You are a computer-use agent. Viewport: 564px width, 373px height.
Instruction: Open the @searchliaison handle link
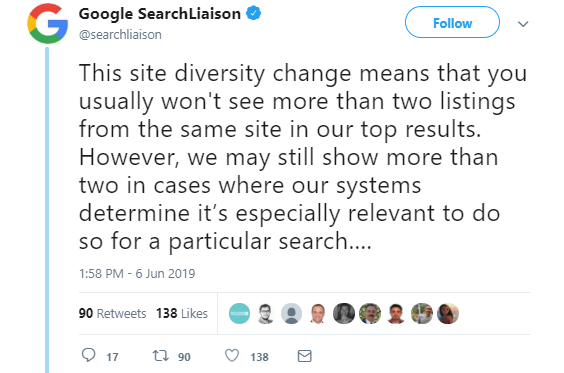(x=120, y=35)
